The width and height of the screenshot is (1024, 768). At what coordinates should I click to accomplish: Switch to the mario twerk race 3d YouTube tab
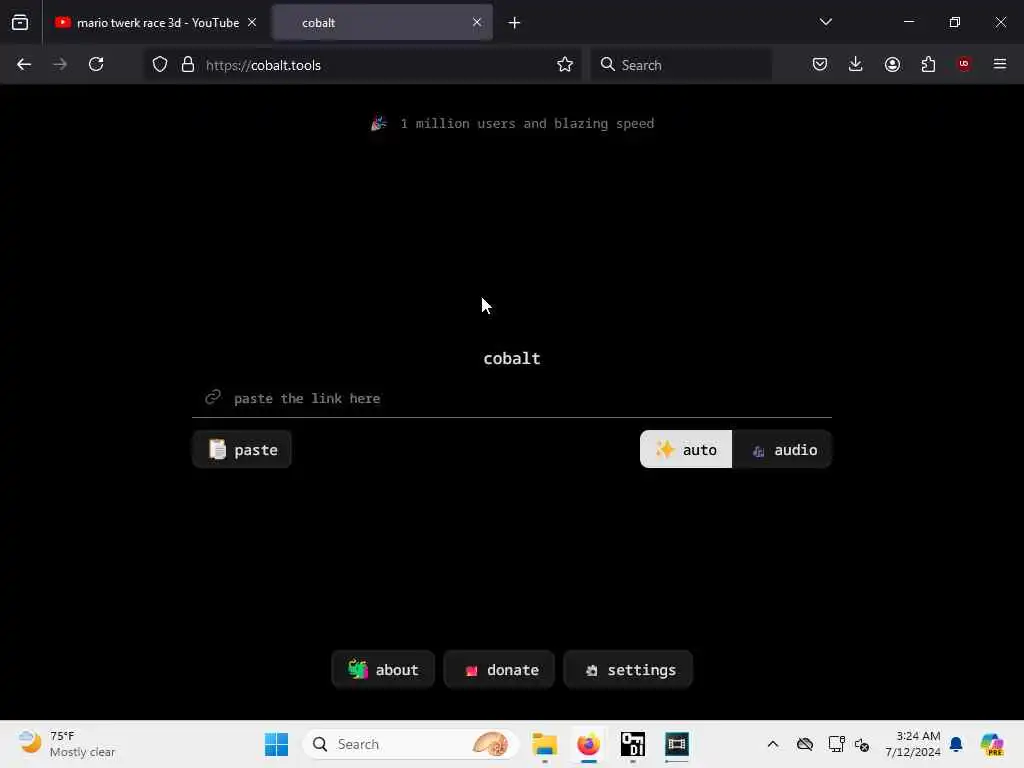coord(155,22)
